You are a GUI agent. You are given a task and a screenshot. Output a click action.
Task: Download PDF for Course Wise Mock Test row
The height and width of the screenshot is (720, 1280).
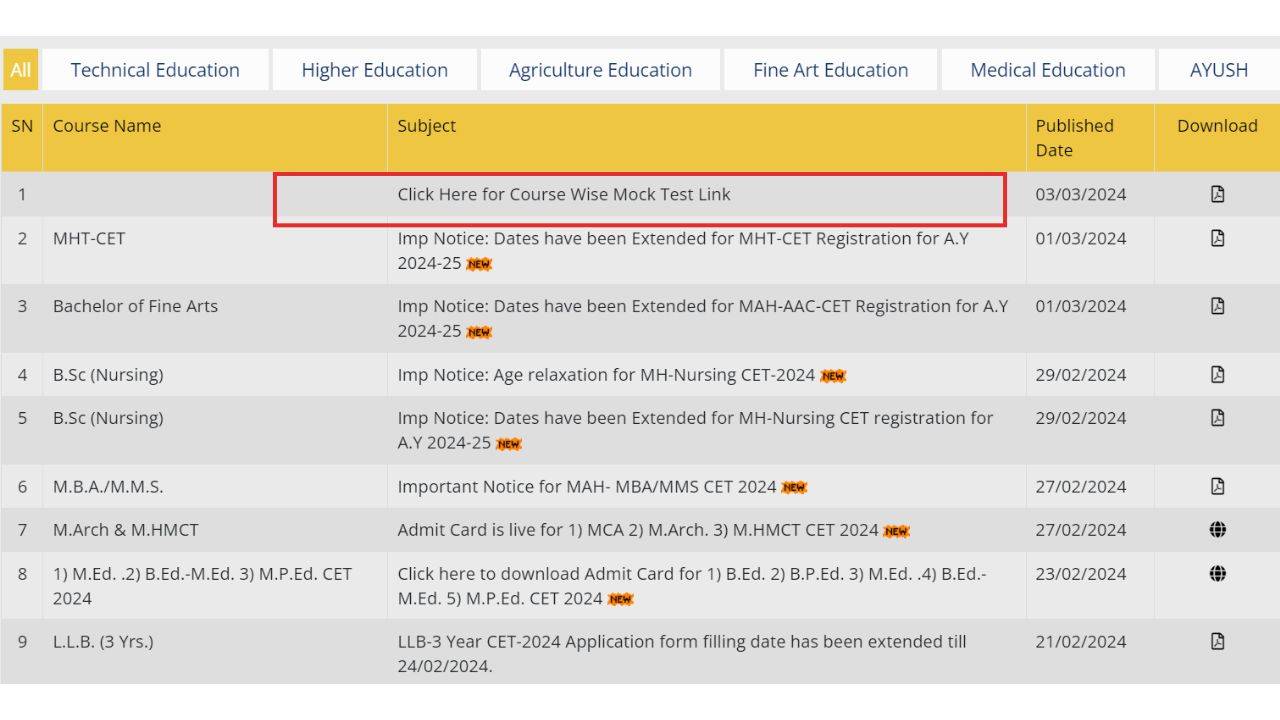(x=1216, y=194)
